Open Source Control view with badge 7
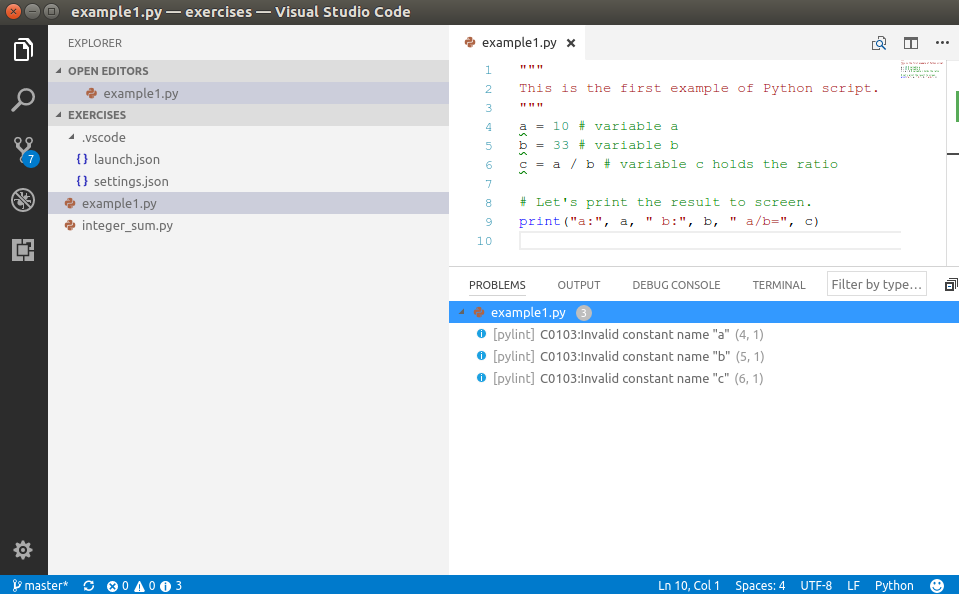The height and width of the screenshot is (594, 959). pyautogui.click(x=23, y=151)
